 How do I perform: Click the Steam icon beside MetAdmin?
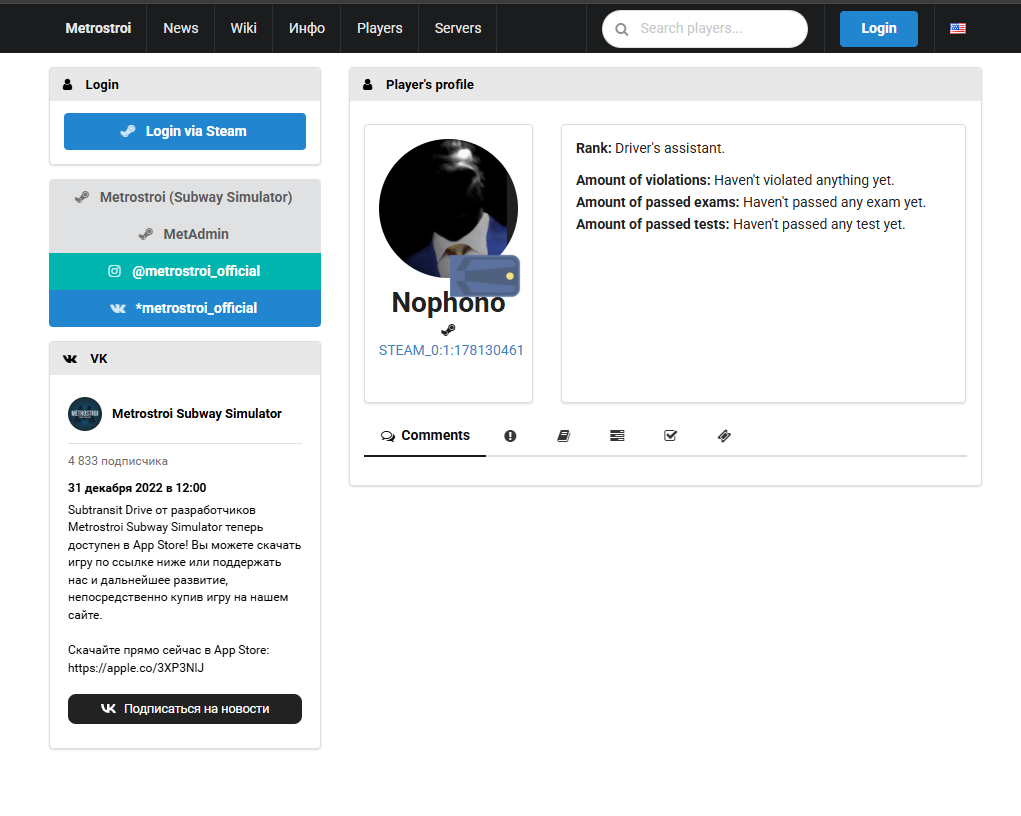(146, 234)
